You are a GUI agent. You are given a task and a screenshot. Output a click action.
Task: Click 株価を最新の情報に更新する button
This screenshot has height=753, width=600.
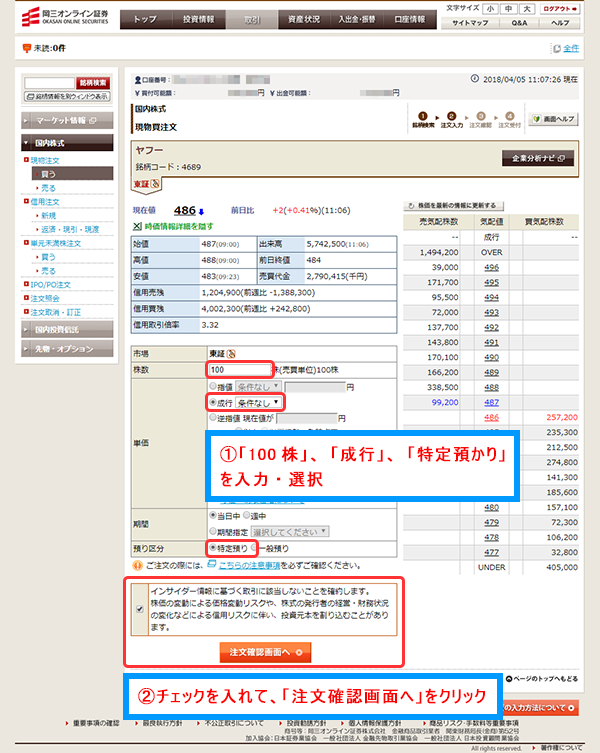point(453,206)
